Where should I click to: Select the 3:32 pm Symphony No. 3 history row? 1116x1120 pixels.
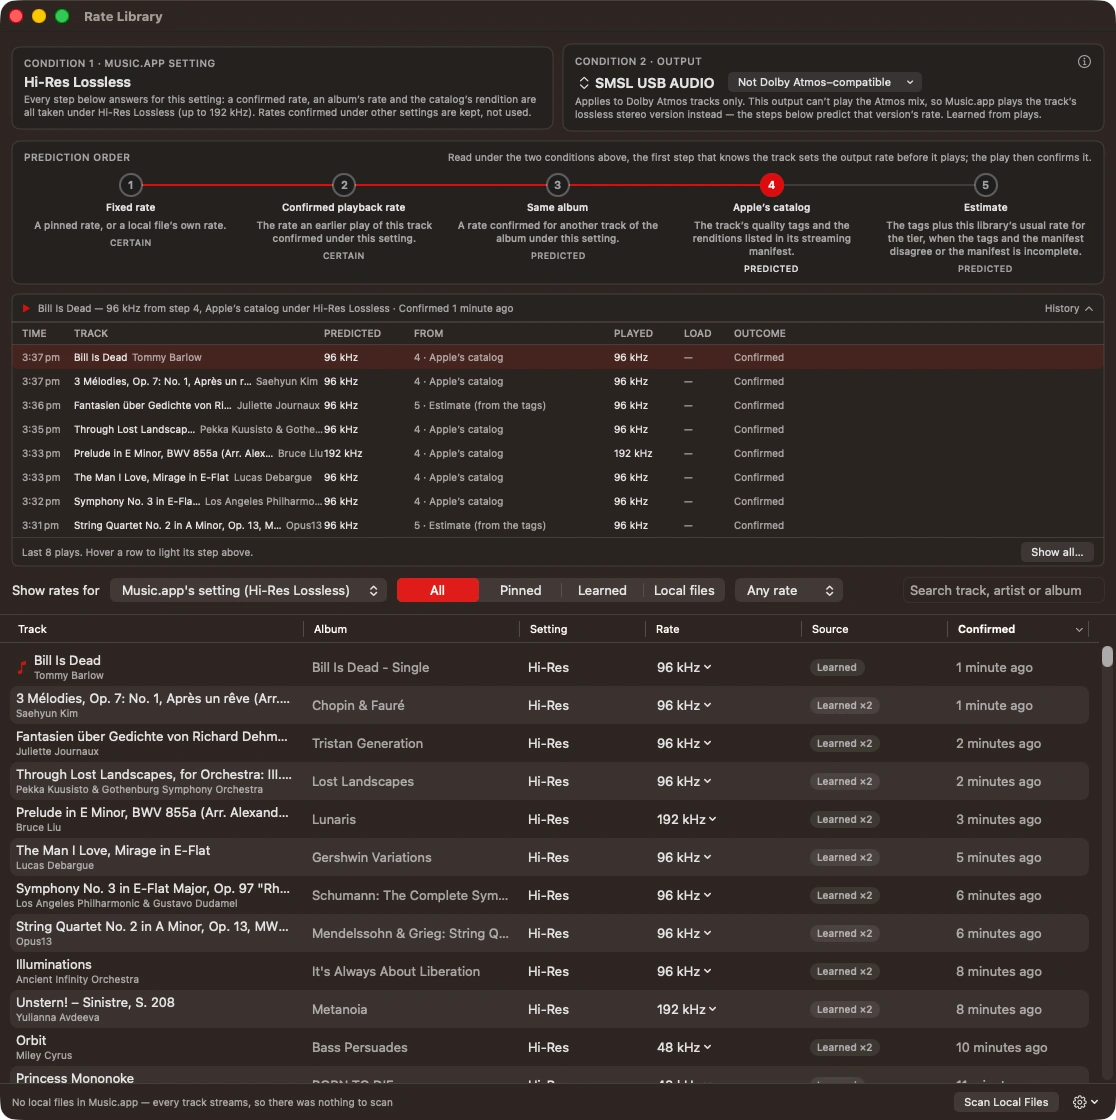[x=557, y=501]
